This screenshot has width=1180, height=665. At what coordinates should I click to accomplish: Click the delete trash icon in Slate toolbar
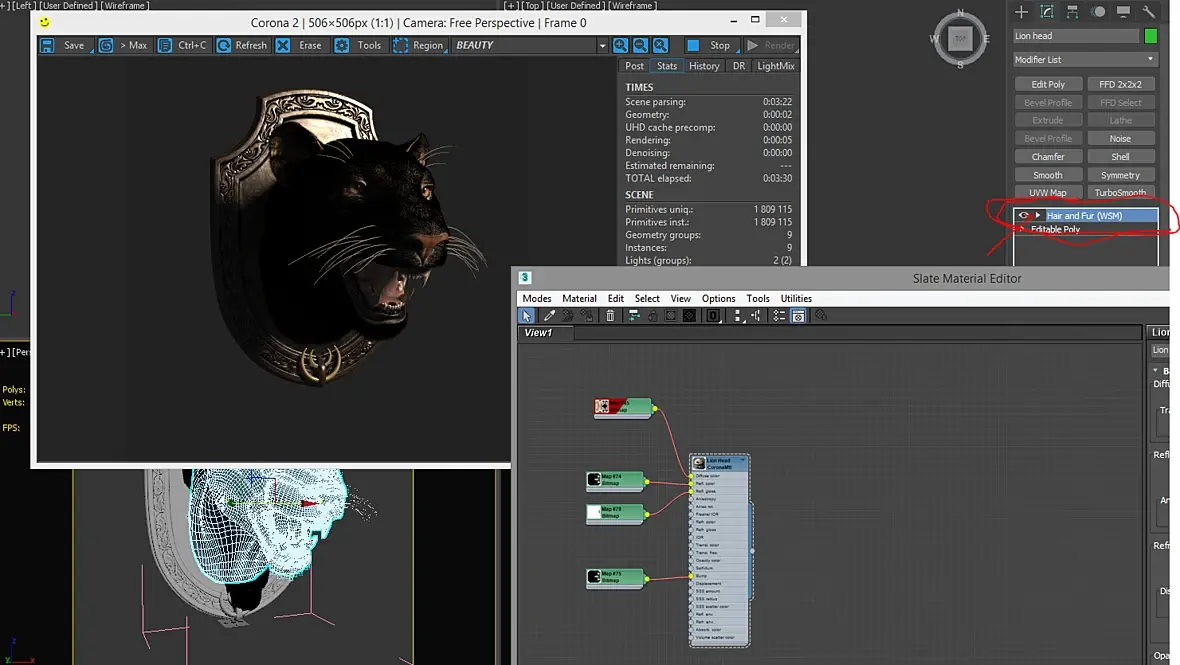pos(610,316)
